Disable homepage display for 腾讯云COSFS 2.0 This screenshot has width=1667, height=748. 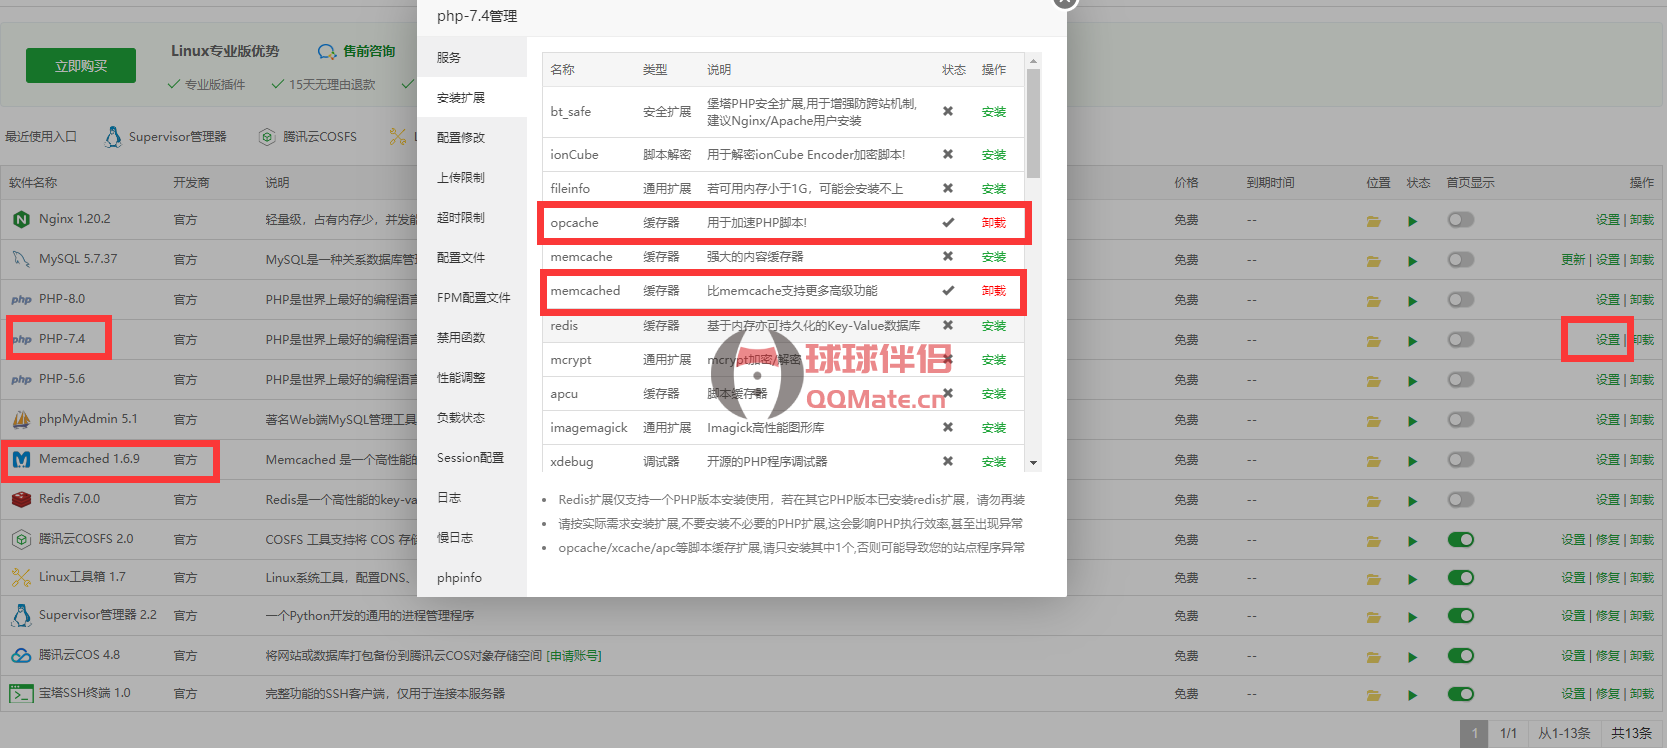point(1461,539)
